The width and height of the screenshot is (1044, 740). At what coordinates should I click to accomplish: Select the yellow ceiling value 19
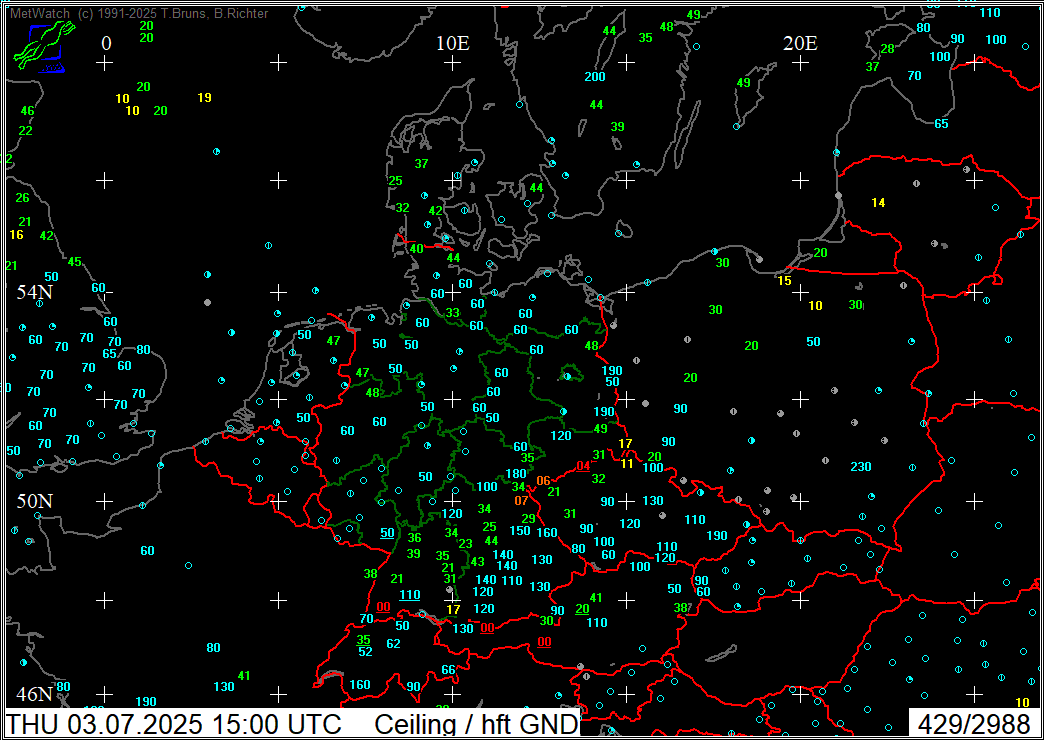(x=204, y=98)
